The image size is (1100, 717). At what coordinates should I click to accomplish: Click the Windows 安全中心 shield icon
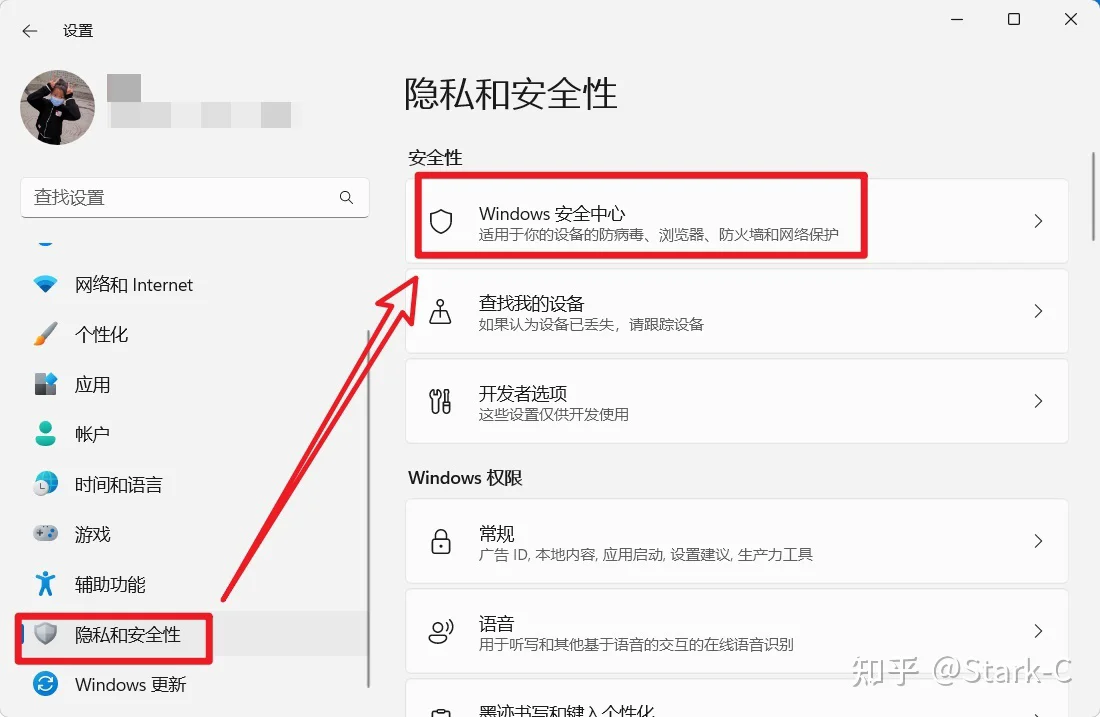441,222
